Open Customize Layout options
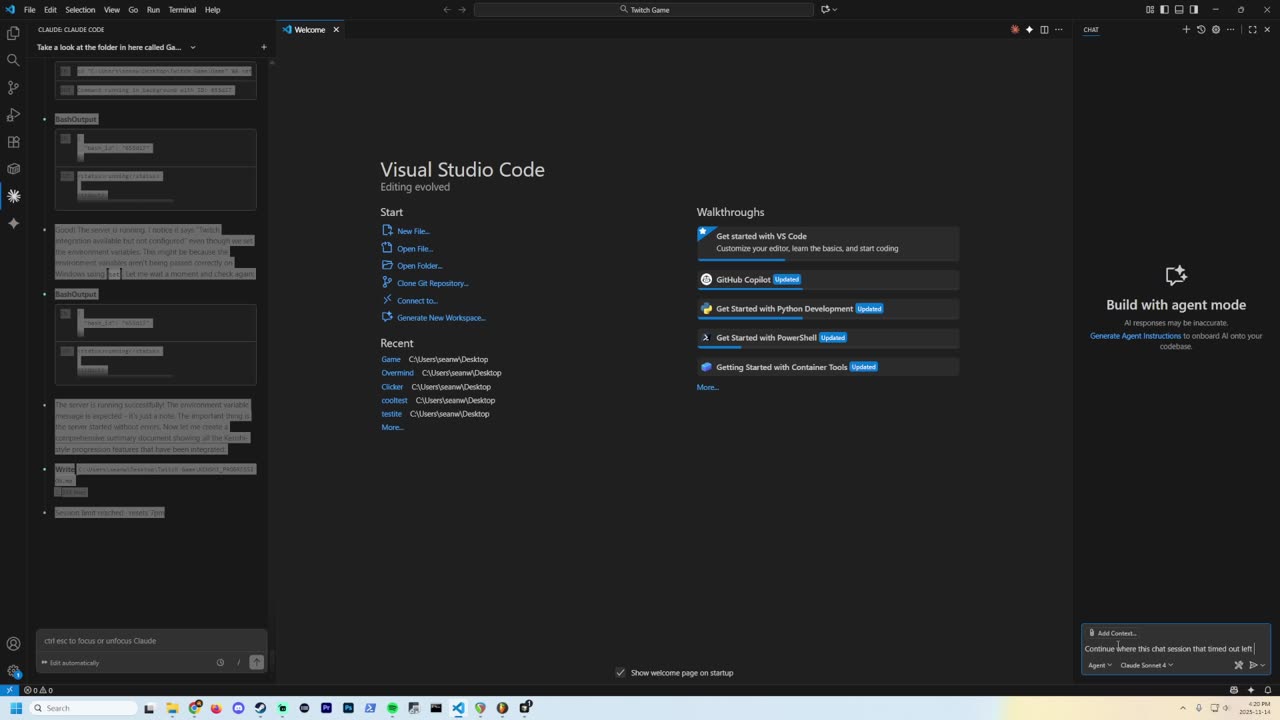The width and height of the screenshot is (1280, 720). [x=1150, y=10]
